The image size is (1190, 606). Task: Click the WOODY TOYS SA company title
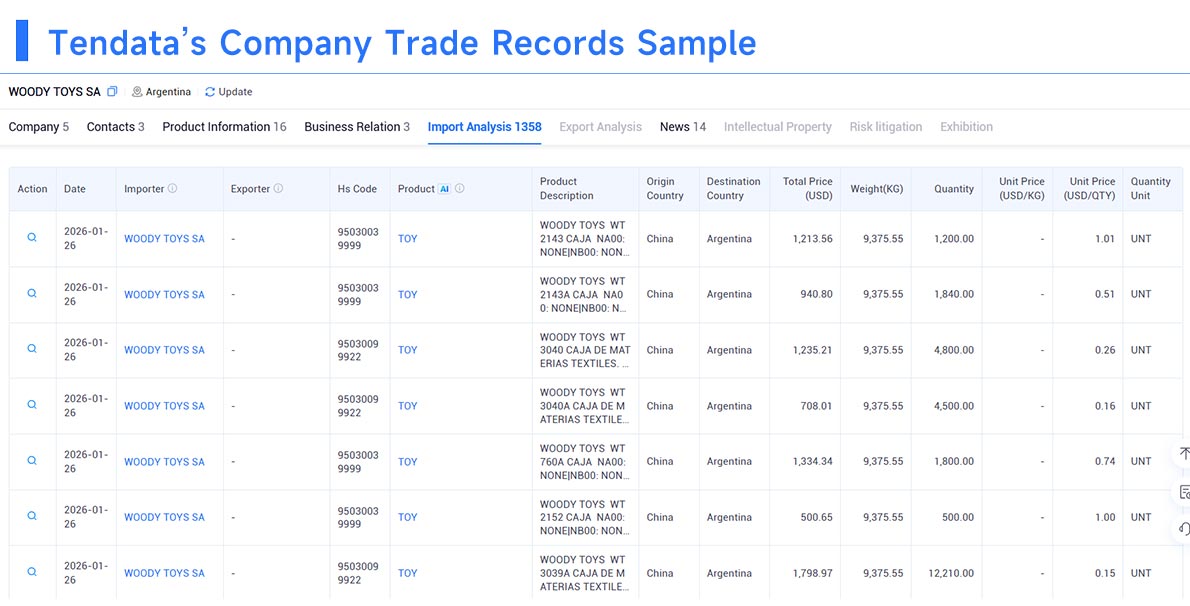(x=55, y=92)
